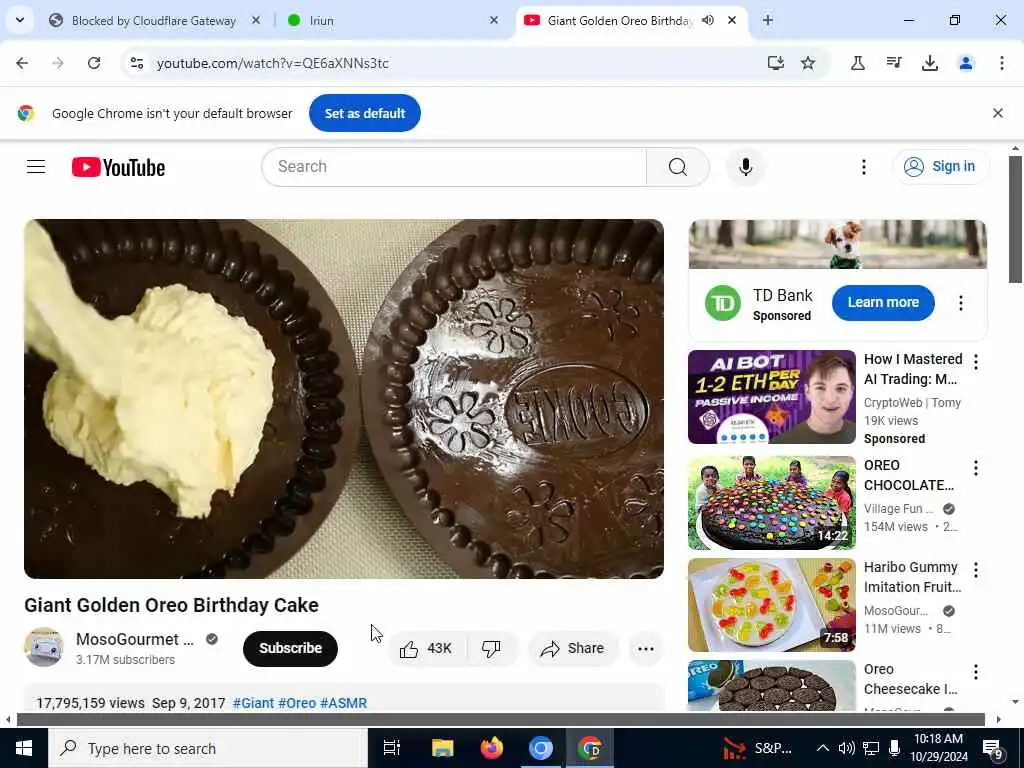The image size is (1024, 768).
Task: Reload the page
Action: pos(94,63)
